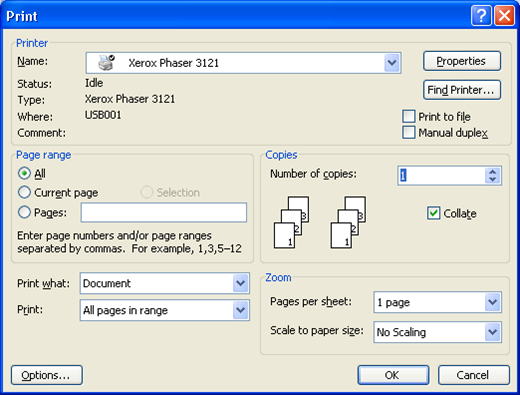
Task: Decrease number of copies with down arrow
Action: [493, 179]
